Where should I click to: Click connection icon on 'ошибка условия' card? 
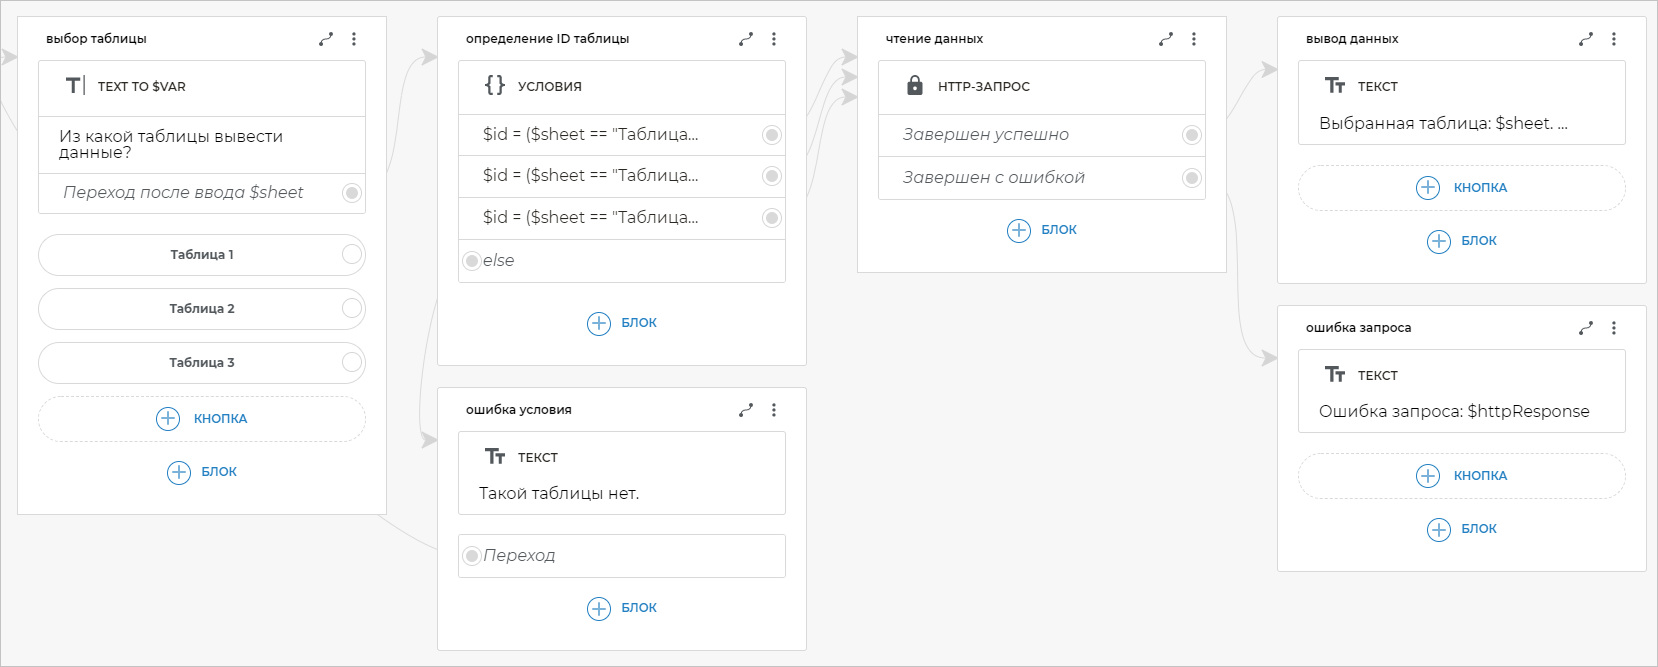point(746,410)
